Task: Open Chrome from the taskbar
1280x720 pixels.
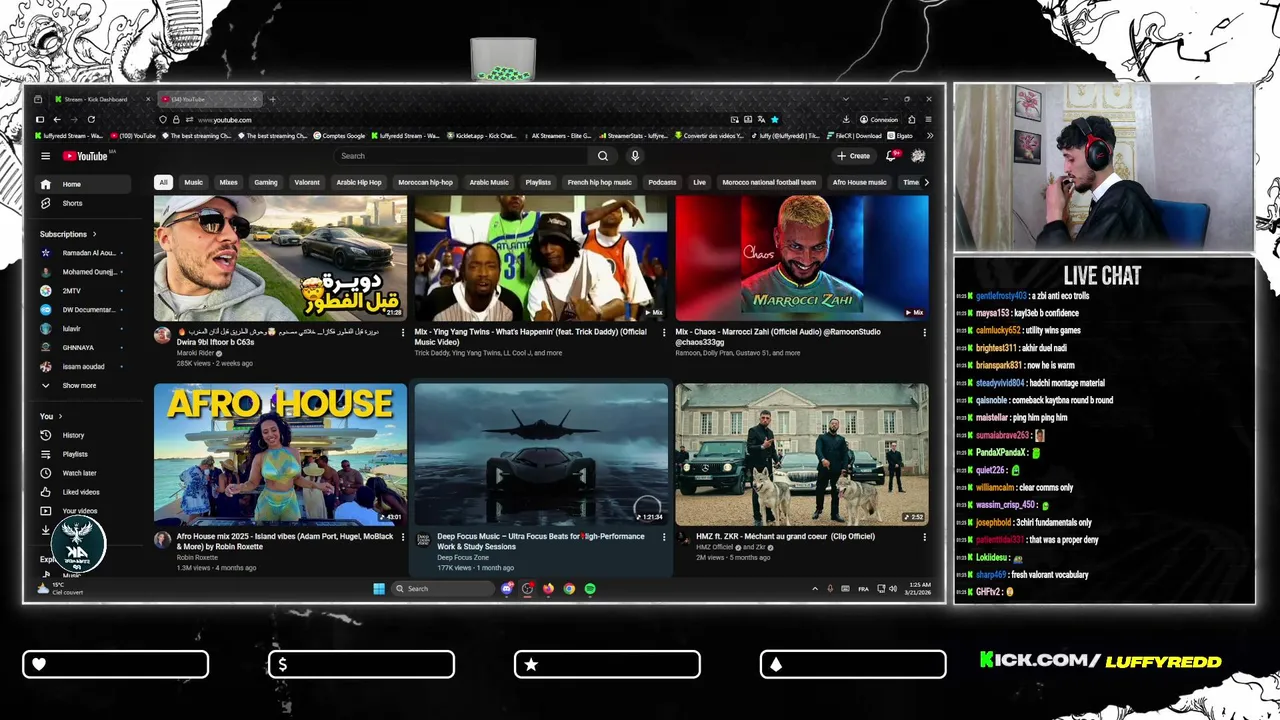Action: pyautogui.click(x=569, y=589)
